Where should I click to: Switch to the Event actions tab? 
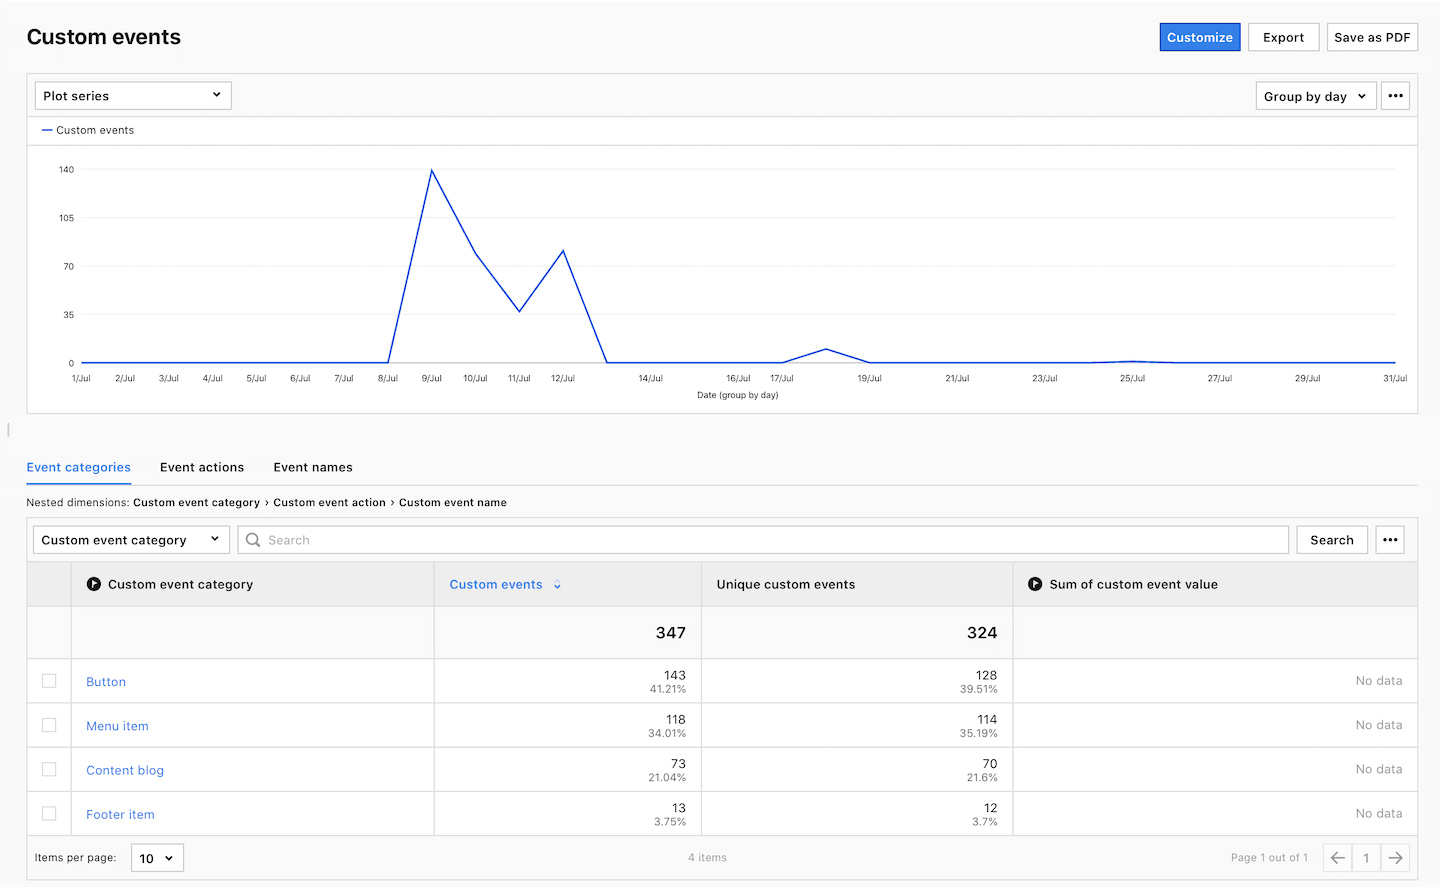[202, 467]
